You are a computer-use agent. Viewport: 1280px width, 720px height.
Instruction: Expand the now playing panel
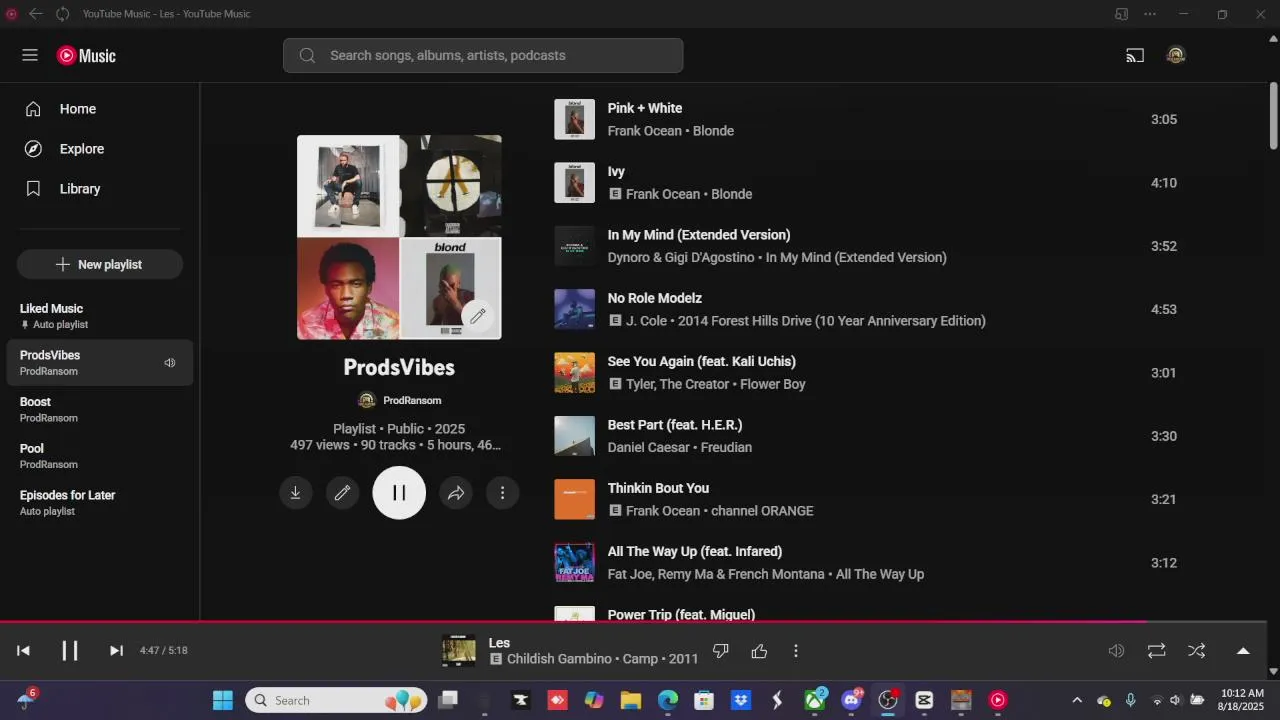pyautogui.click(x=1243, y=651)
